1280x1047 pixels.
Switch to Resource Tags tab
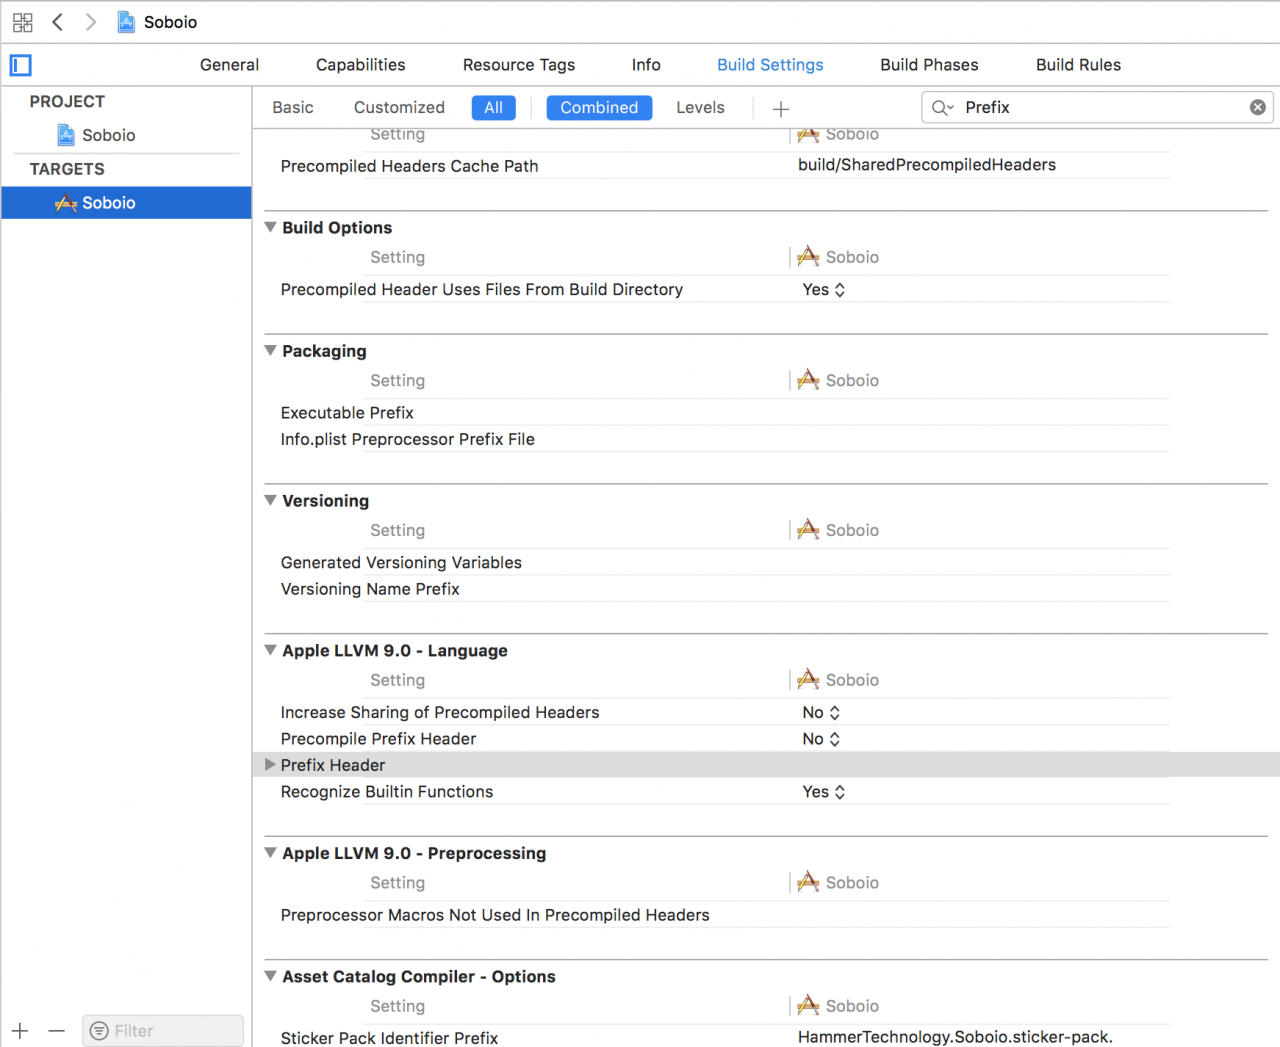click(x=519, y=65)
